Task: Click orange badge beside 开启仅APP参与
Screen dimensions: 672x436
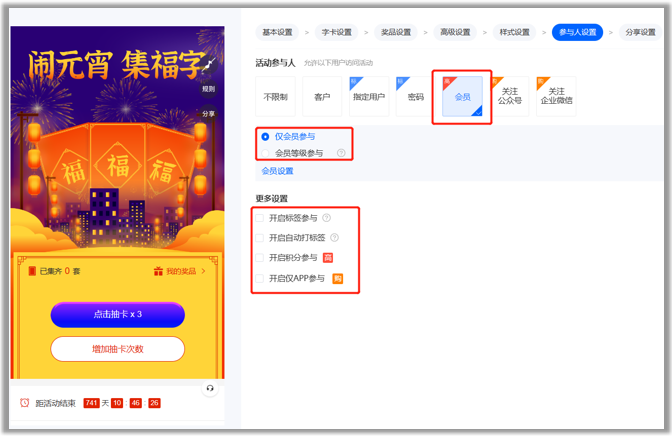Action: [x=338, y=279]
